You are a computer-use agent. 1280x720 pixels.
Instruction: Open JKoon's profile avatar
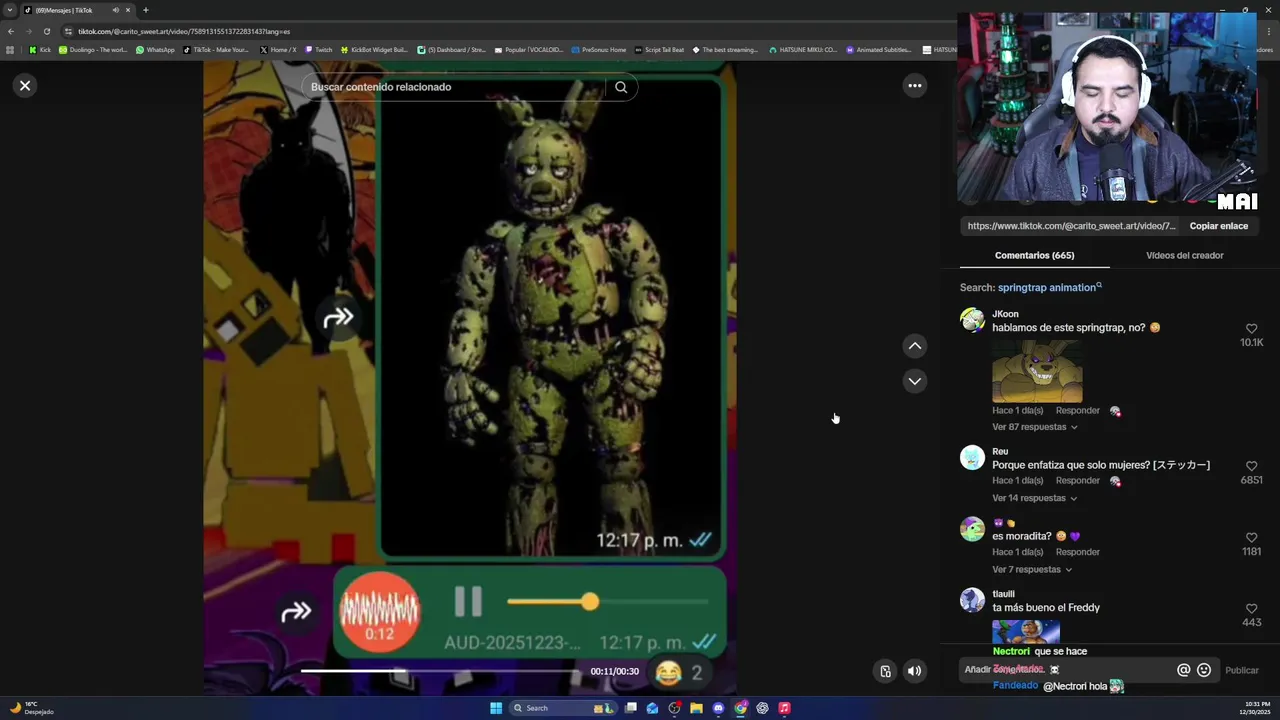pyautogui.click(x=972, y=320)
